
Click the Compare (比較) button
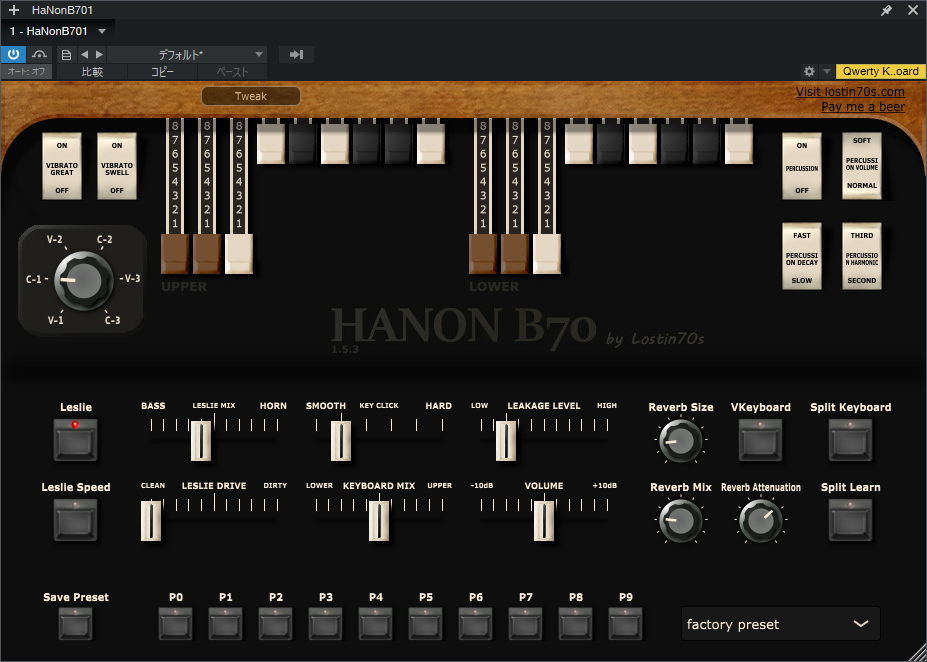click(92, 72)
